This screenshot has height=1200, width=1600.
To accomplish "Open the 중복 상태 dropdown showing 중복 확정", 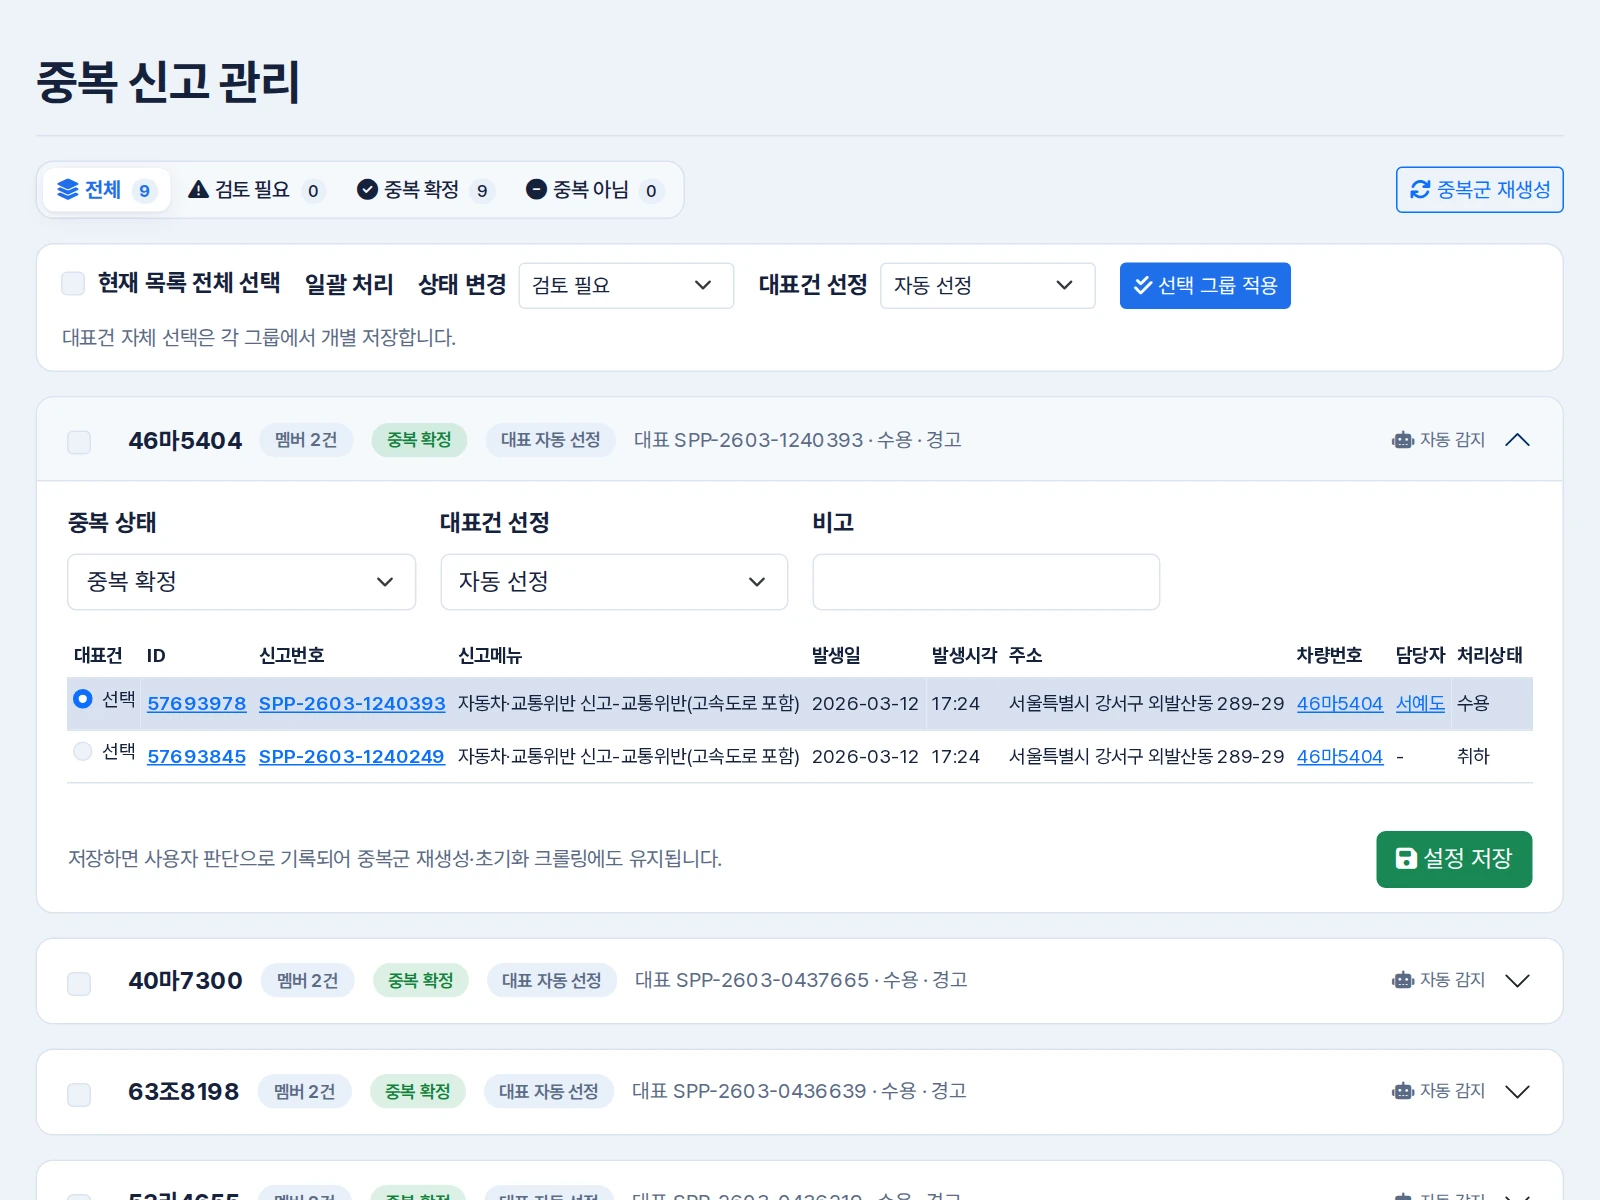I will click(x=241, y=582).
